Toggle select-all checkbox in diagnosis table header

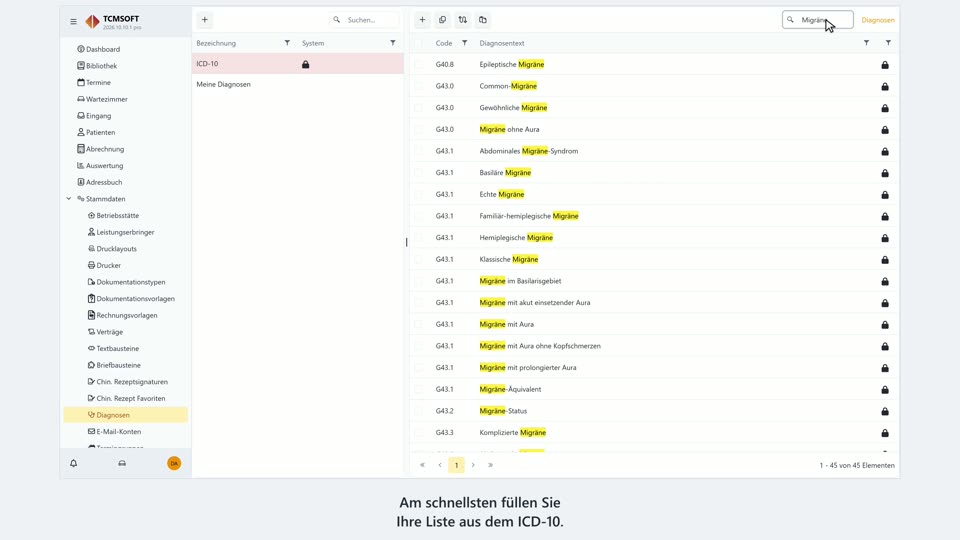click(x=419, y=43)
